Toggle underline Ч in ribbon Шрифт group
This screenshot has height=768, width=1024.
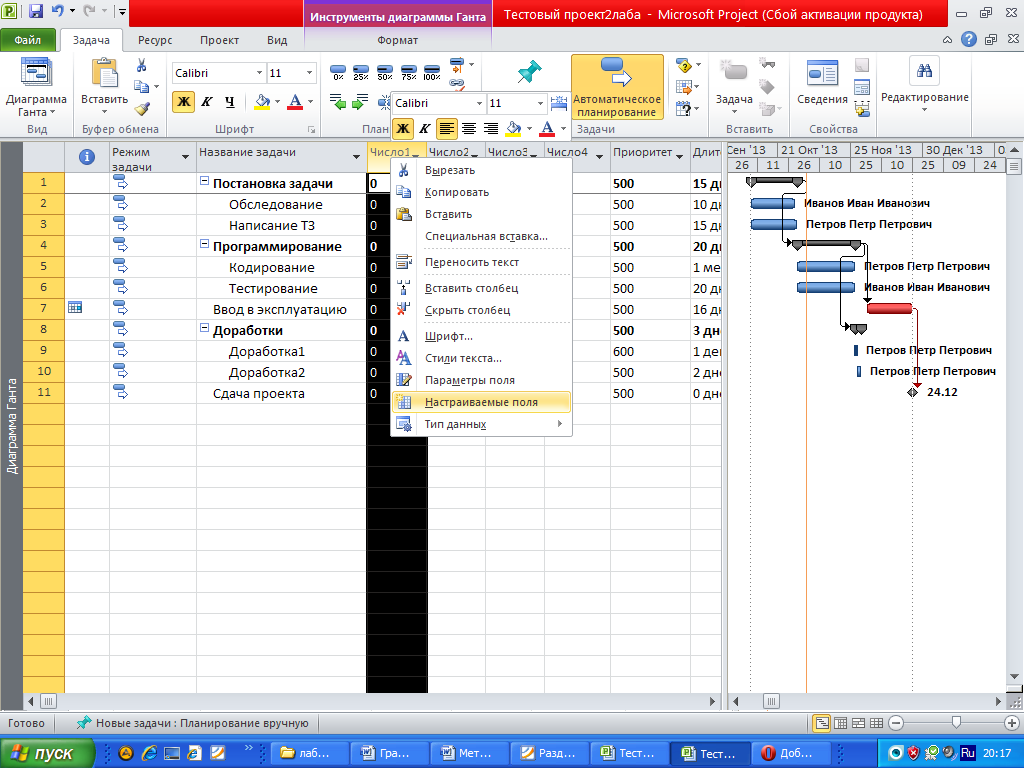[229, 102]
